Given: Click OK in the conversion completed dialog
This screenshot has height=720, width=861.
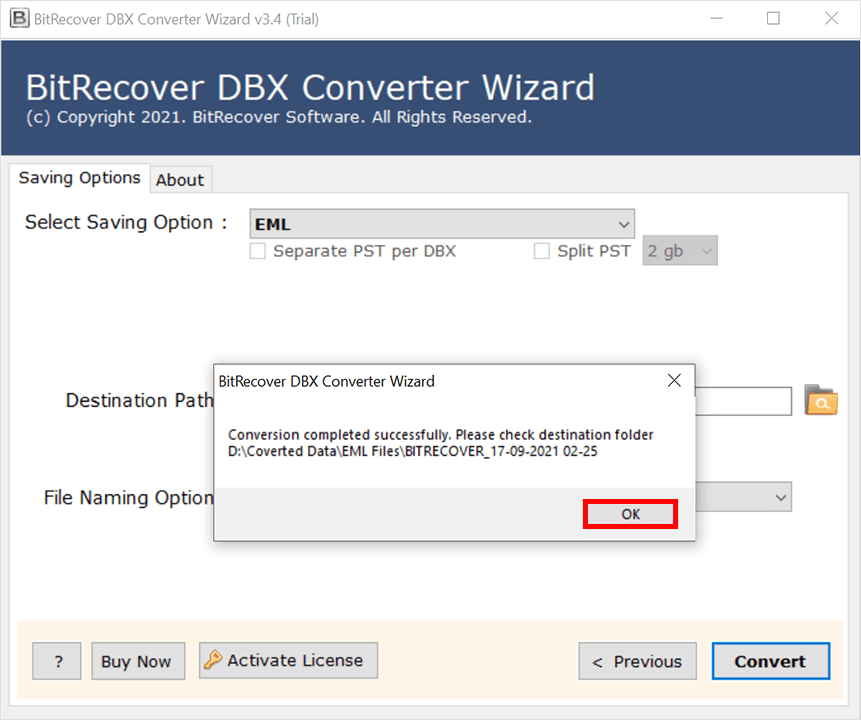Looking at the screenshot, I should coord(630,514).
